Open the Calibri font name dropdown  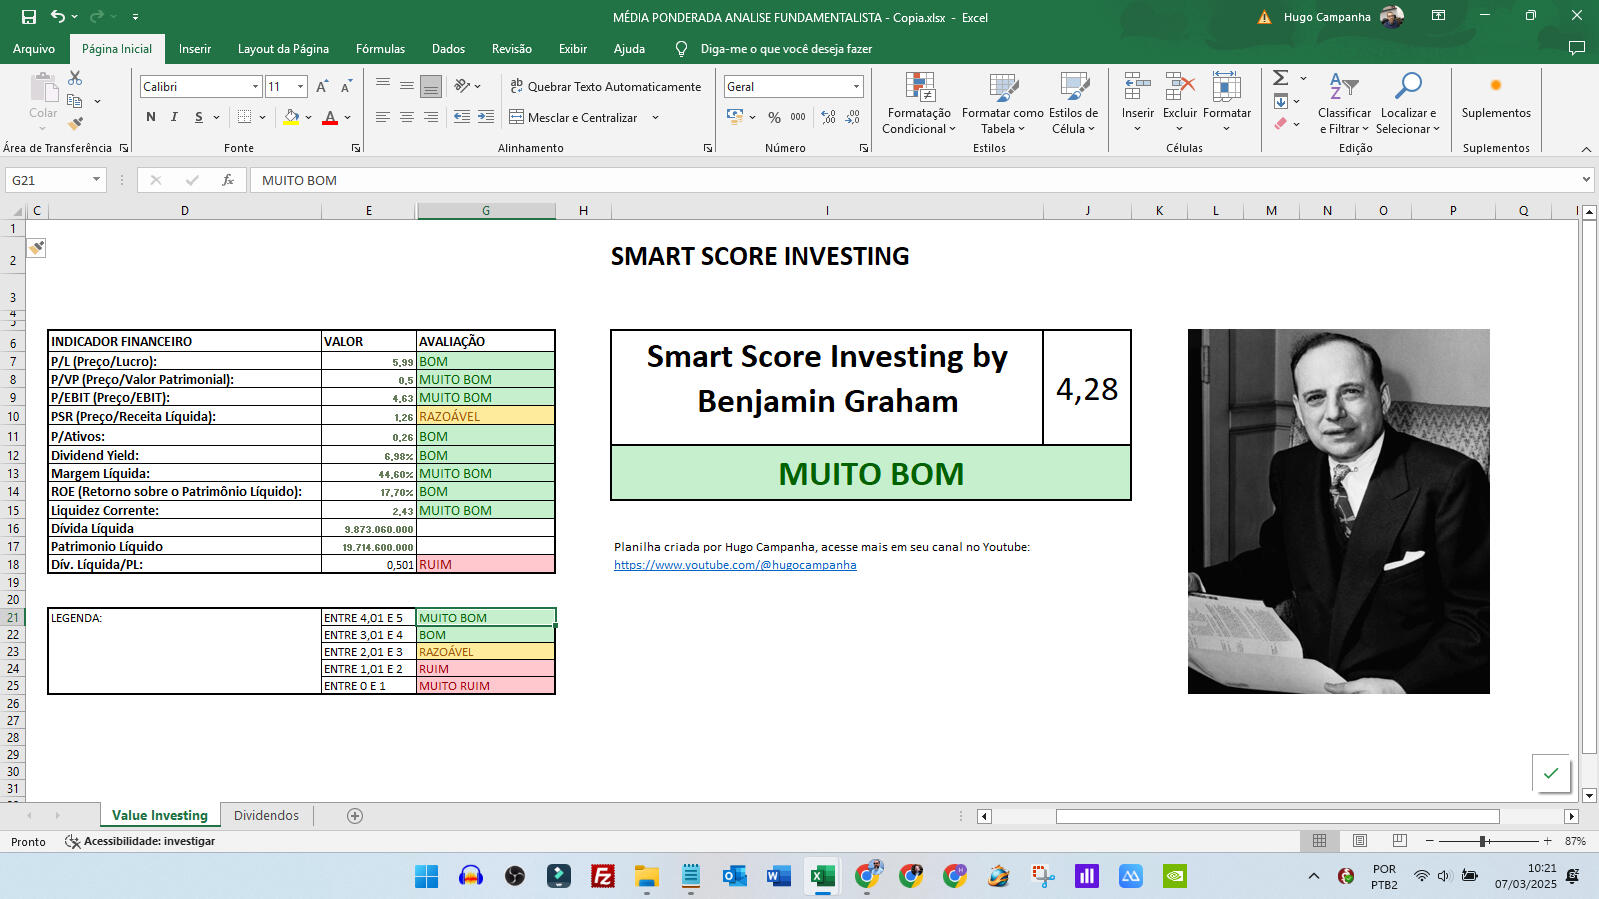coord(255,87)
